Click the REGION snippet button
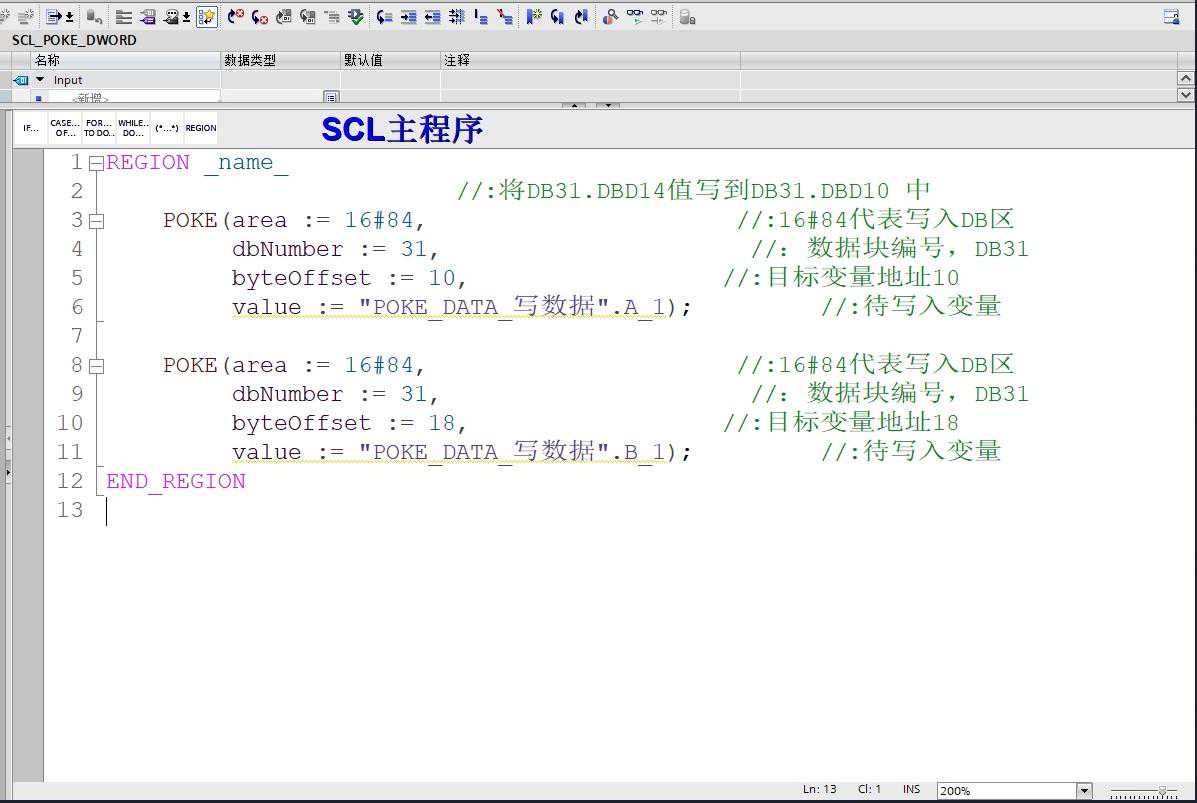1197x803 pixels. pos(200,128)
